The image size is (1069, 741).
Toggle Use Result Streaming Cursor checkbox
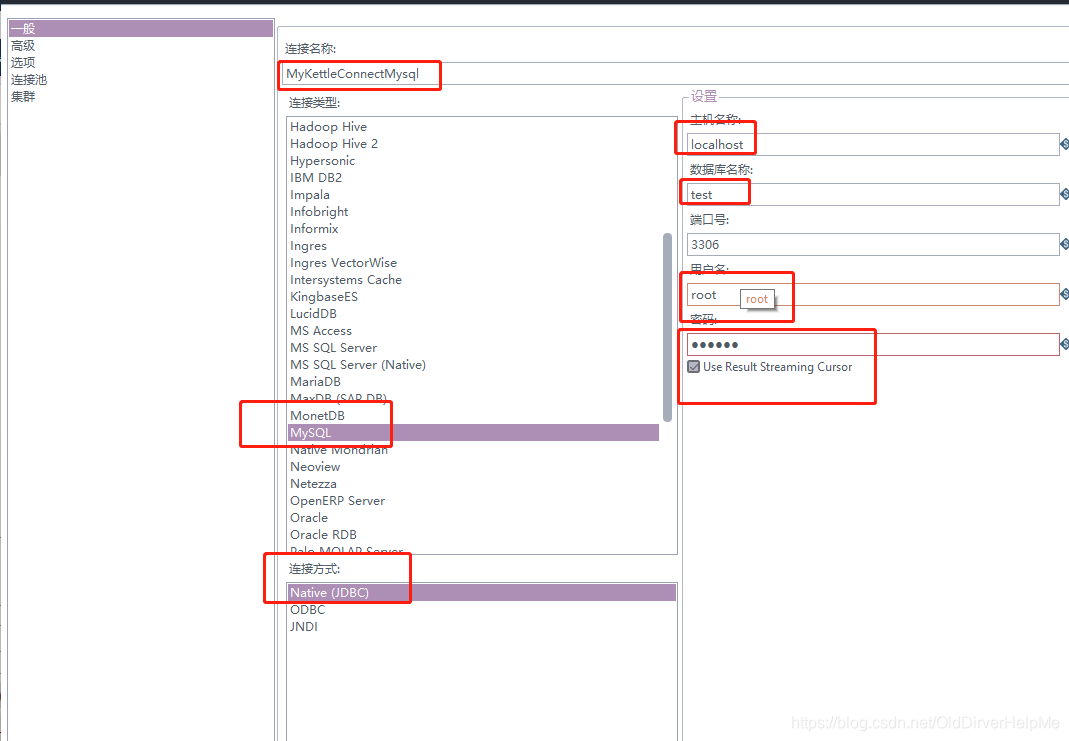(694, 367)
